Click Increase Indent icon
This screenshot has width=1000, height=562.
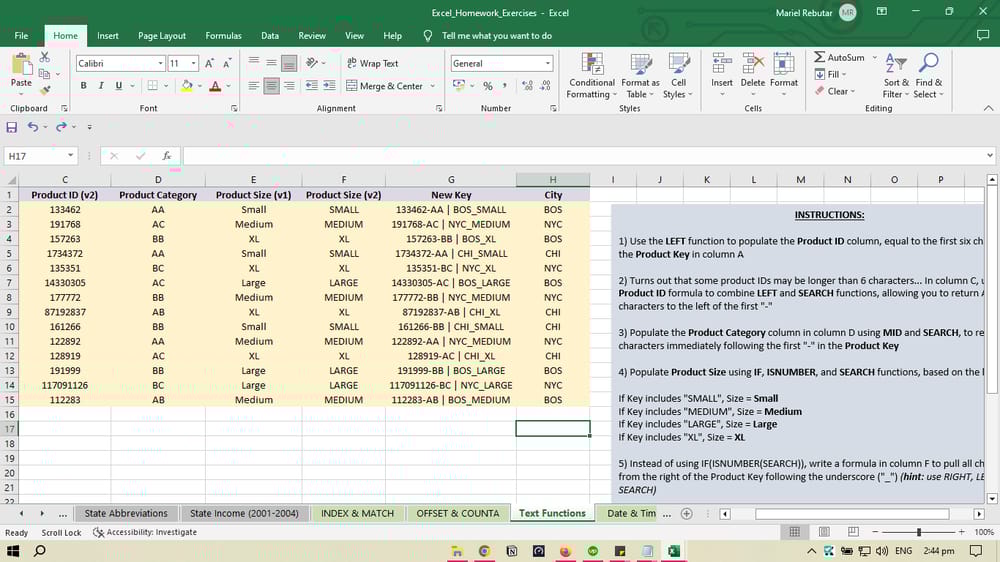point(329,85)
